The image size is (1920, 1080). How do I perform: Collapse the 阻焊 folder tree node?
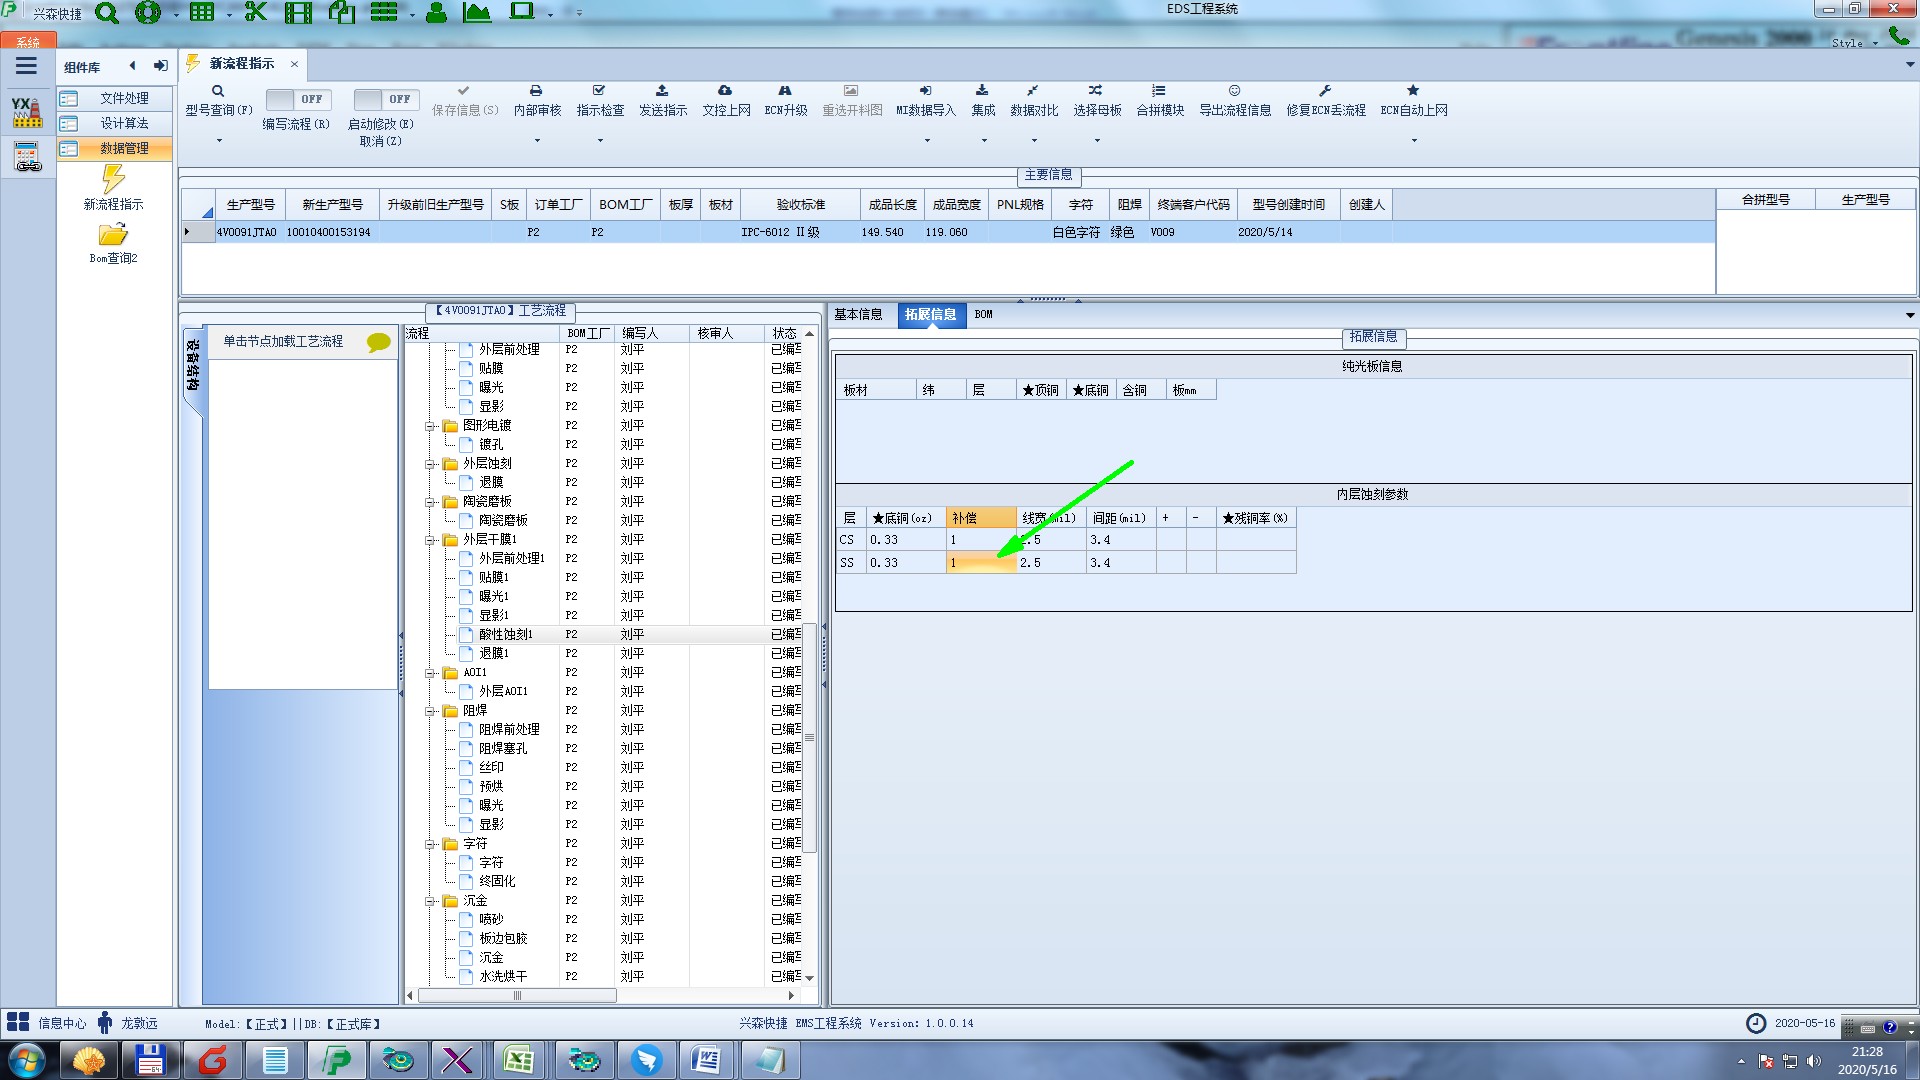[430, 711]
